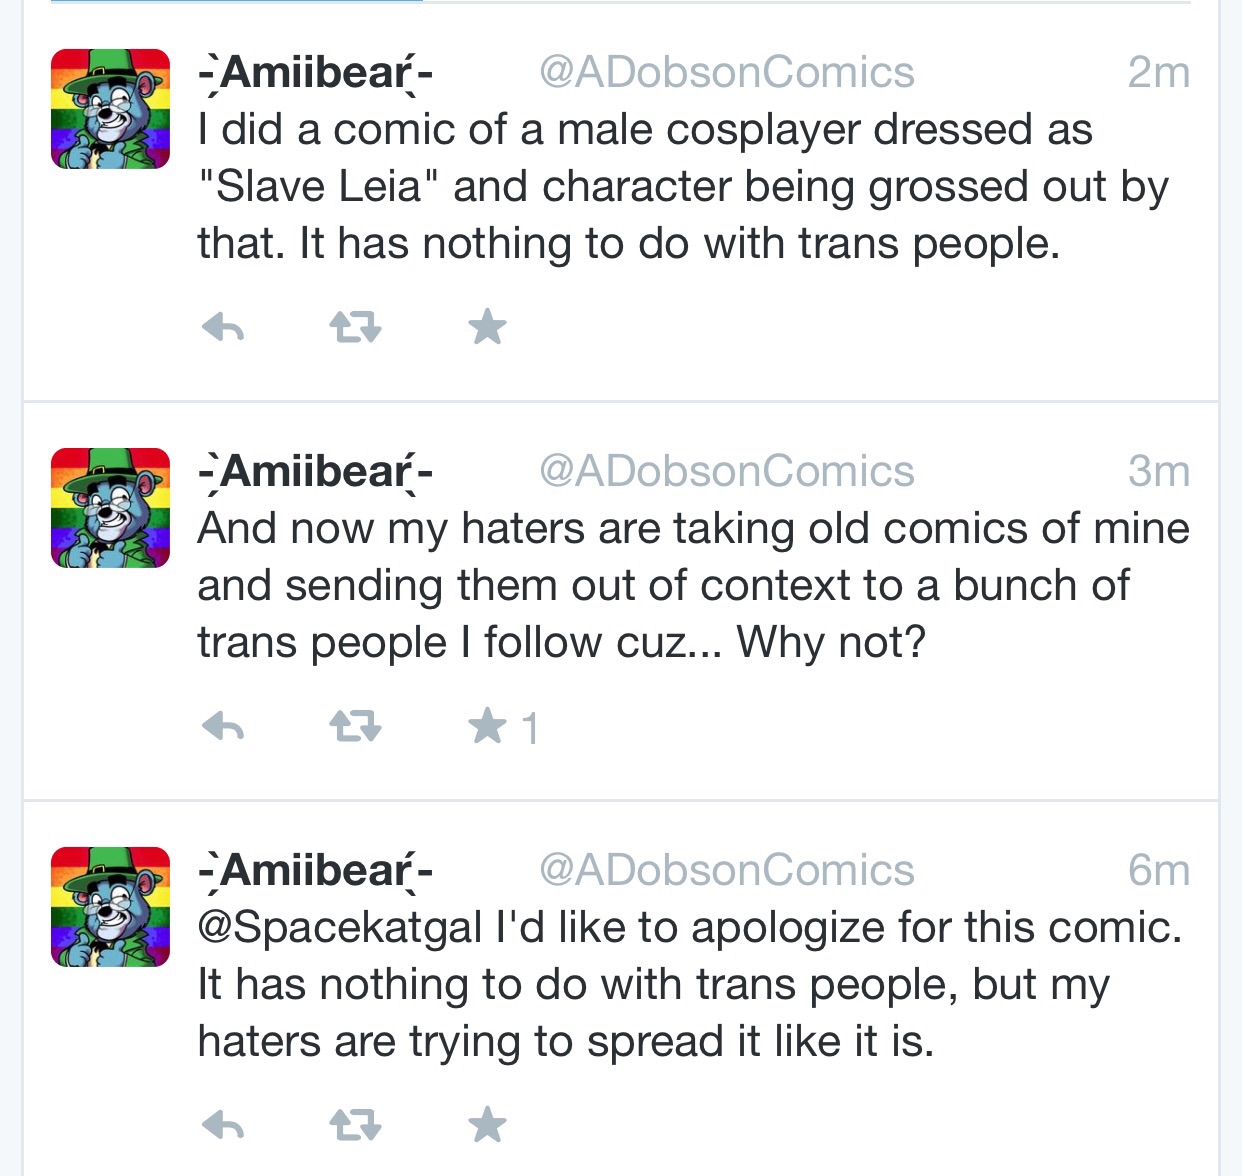Screen dimensions: 1242x1176
Task: Favorite the Slave Leia cosplayer tweet
Action: click(488, 327)
